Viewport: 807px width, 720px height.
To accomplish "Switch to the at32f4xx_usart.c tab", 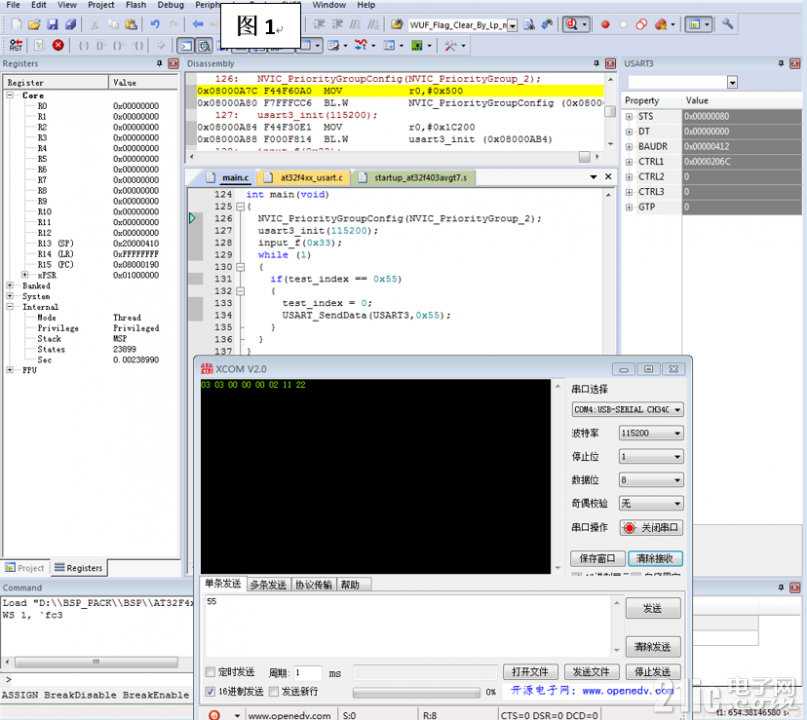I will click(x=305, y=178).
